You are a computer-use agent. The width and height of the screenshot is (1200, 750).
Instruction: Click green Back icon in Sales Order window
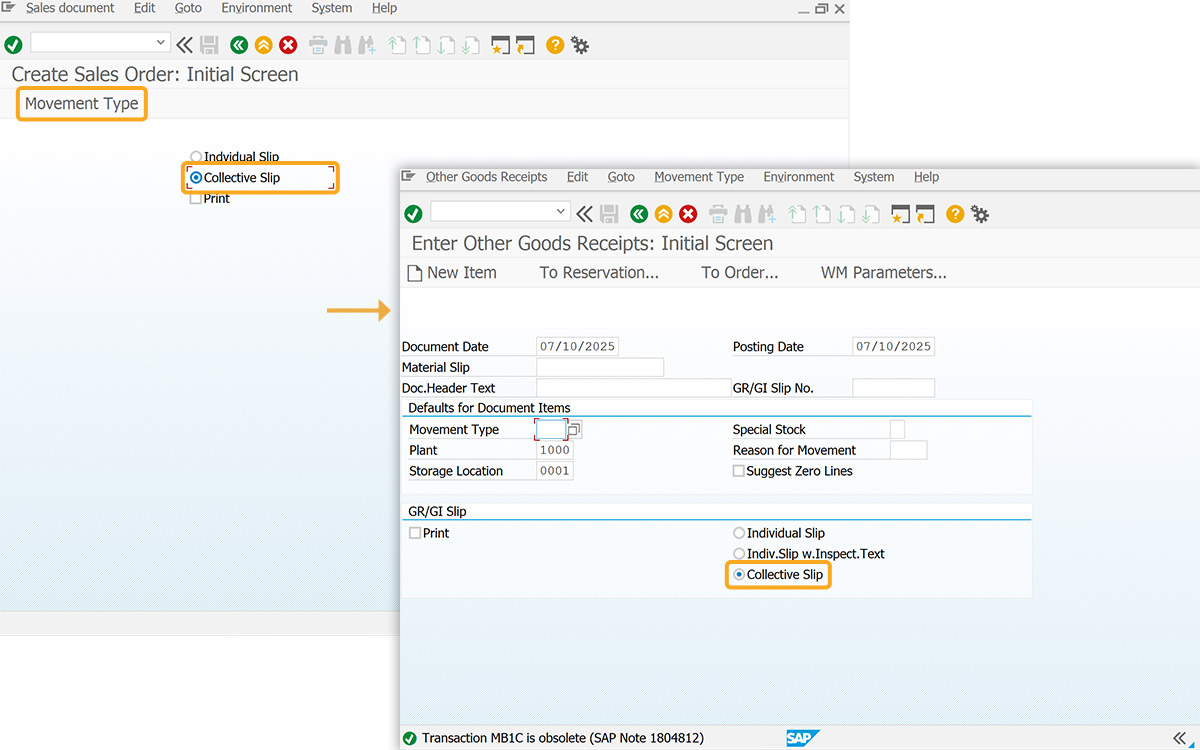click(238, 45)
